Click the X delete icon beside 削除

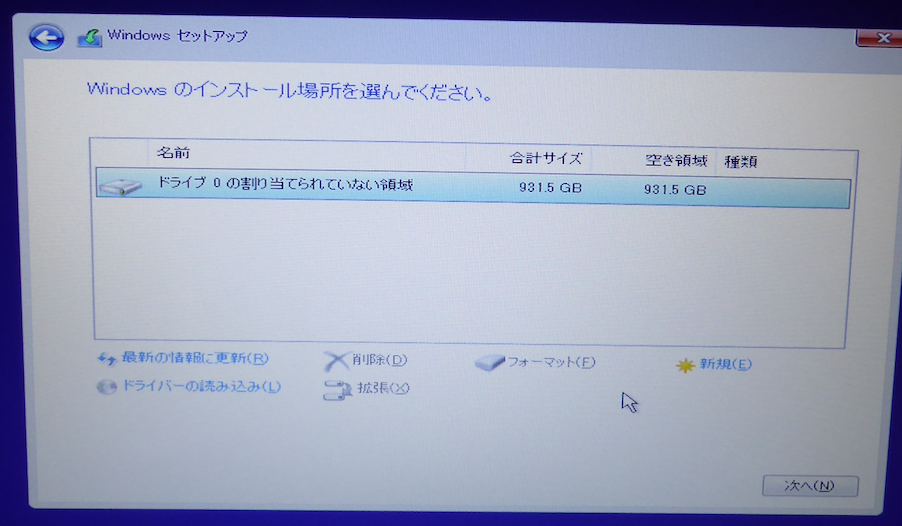tap(336, 361)
